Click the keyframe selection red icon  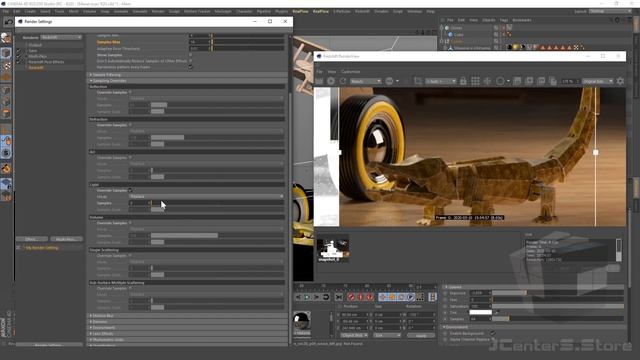pyautogui.click(x=370, y=297)
